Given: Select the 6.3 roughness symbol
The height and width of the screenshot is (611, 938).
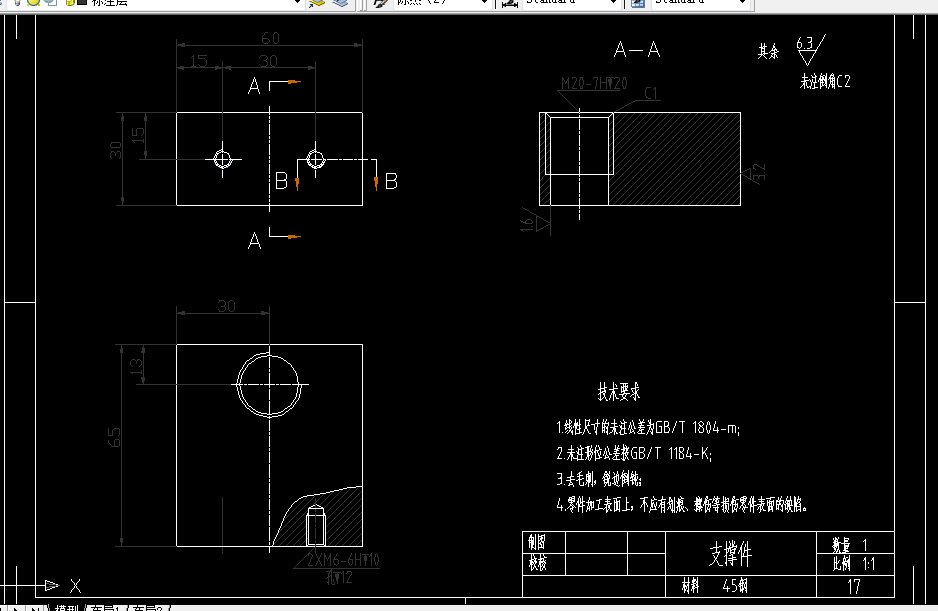Looking at the screenshot, I should coord(810,50).
